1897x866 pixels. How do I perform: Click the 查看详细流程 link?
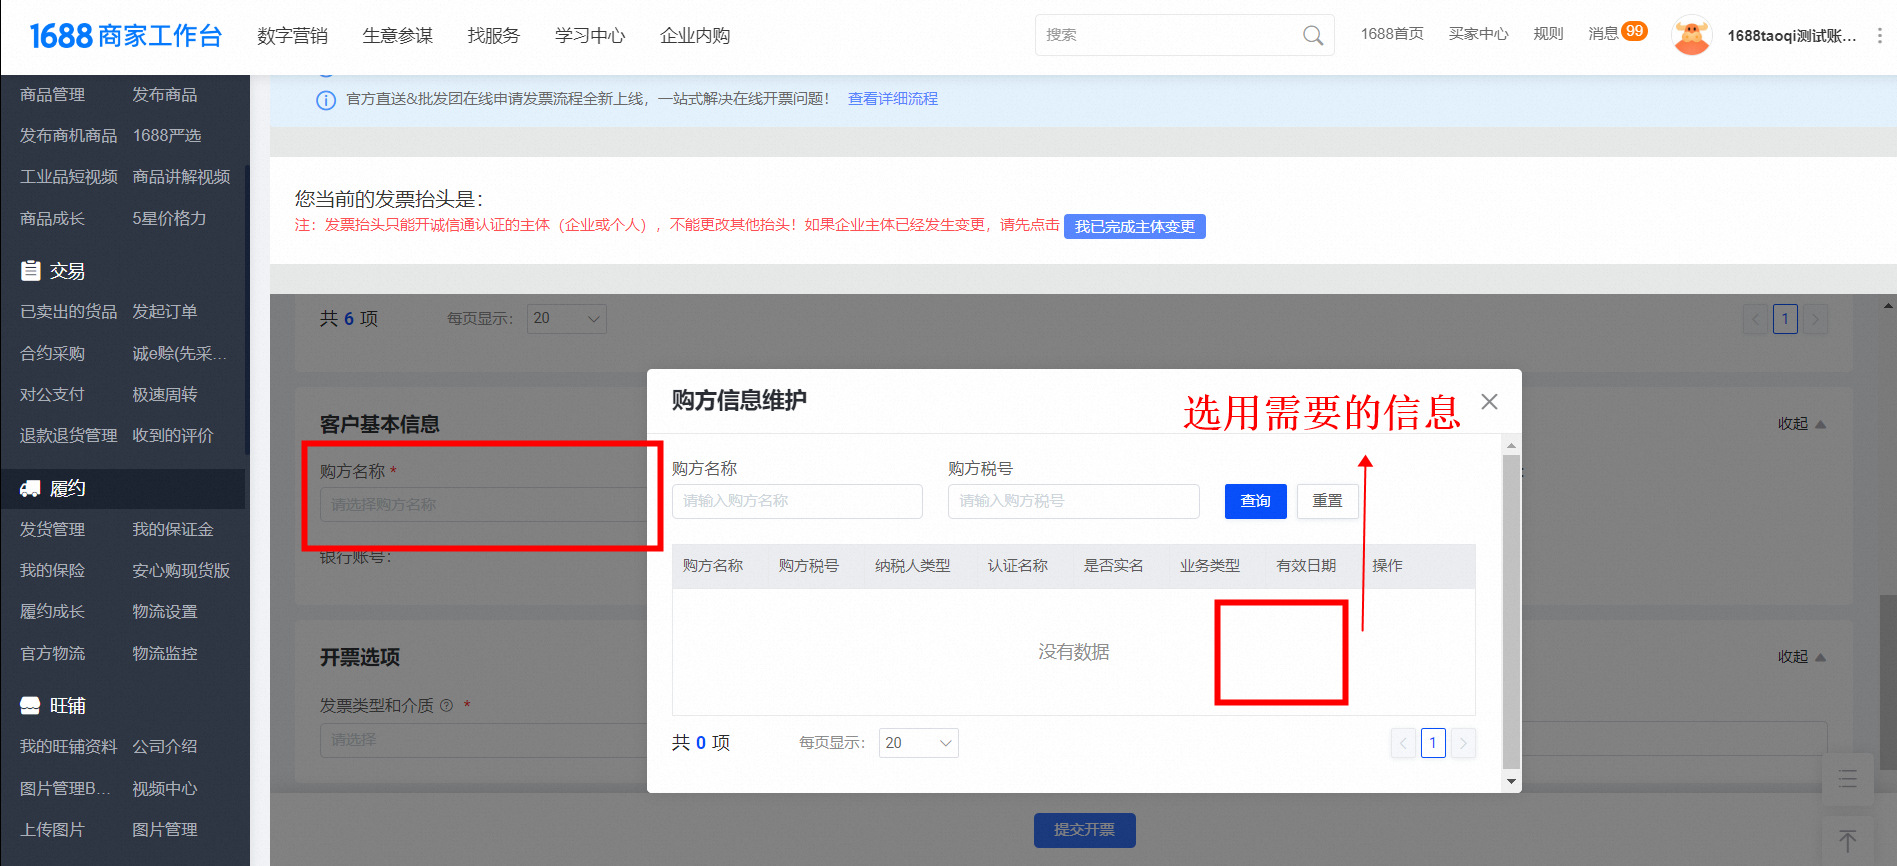pyautogui.click(x=892, y=99)
